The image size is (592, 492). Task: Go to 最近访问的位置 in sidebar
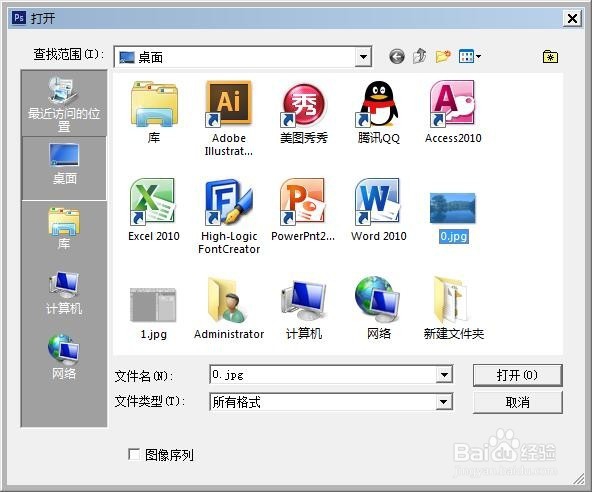[64, 103]
